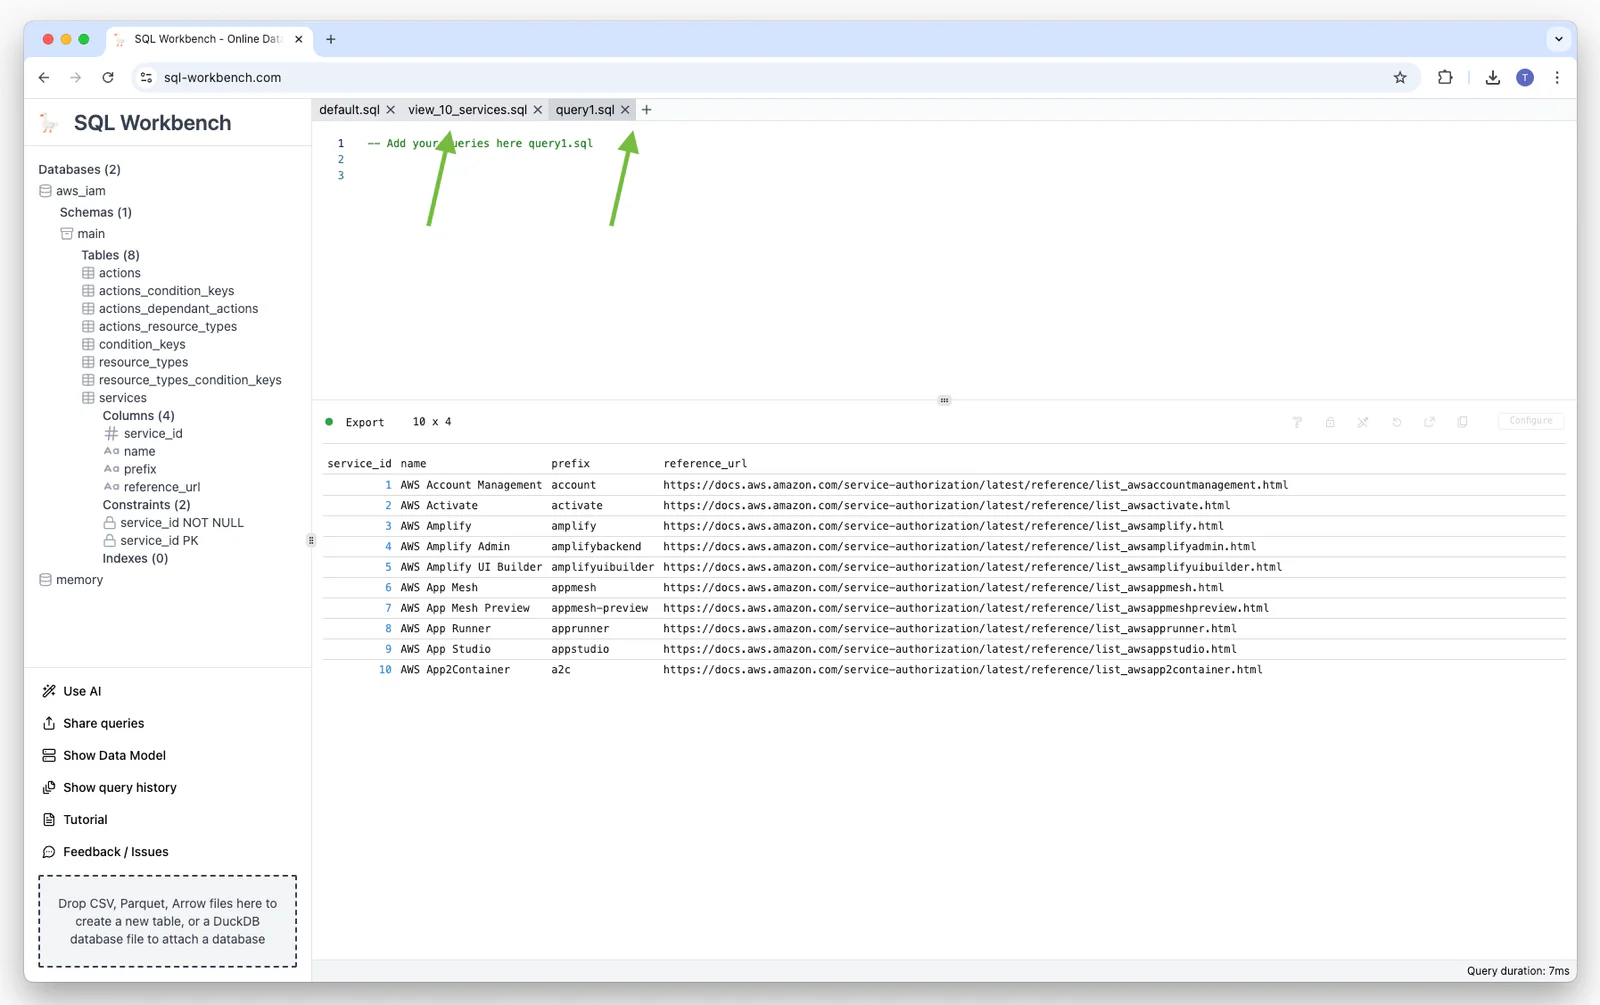1600x1005 pixels.
Task: Expand the resource_types table
Action: (x=134, y=363)
